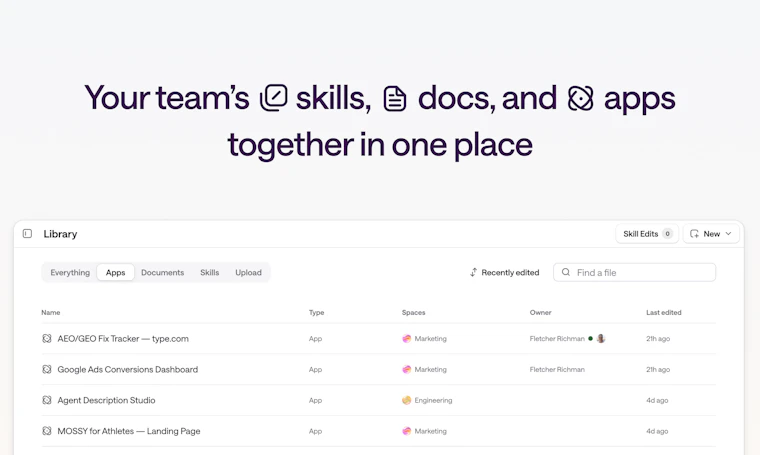This screenshot has height=455, width=760.
Task: Switch to the Everything tab
Action: click(70, 272)
